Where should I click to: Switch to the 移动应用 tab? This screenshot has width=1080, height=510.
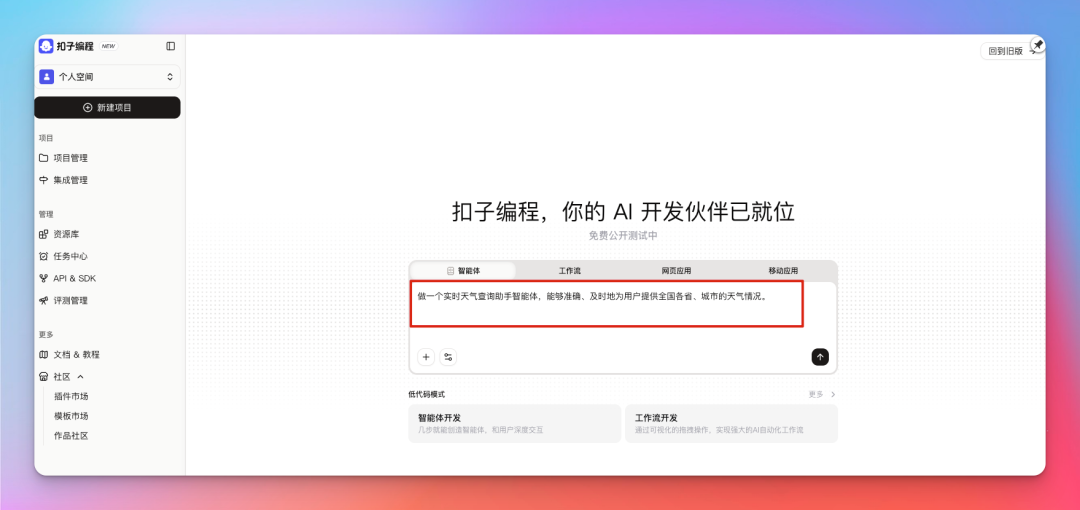(783, 271)
